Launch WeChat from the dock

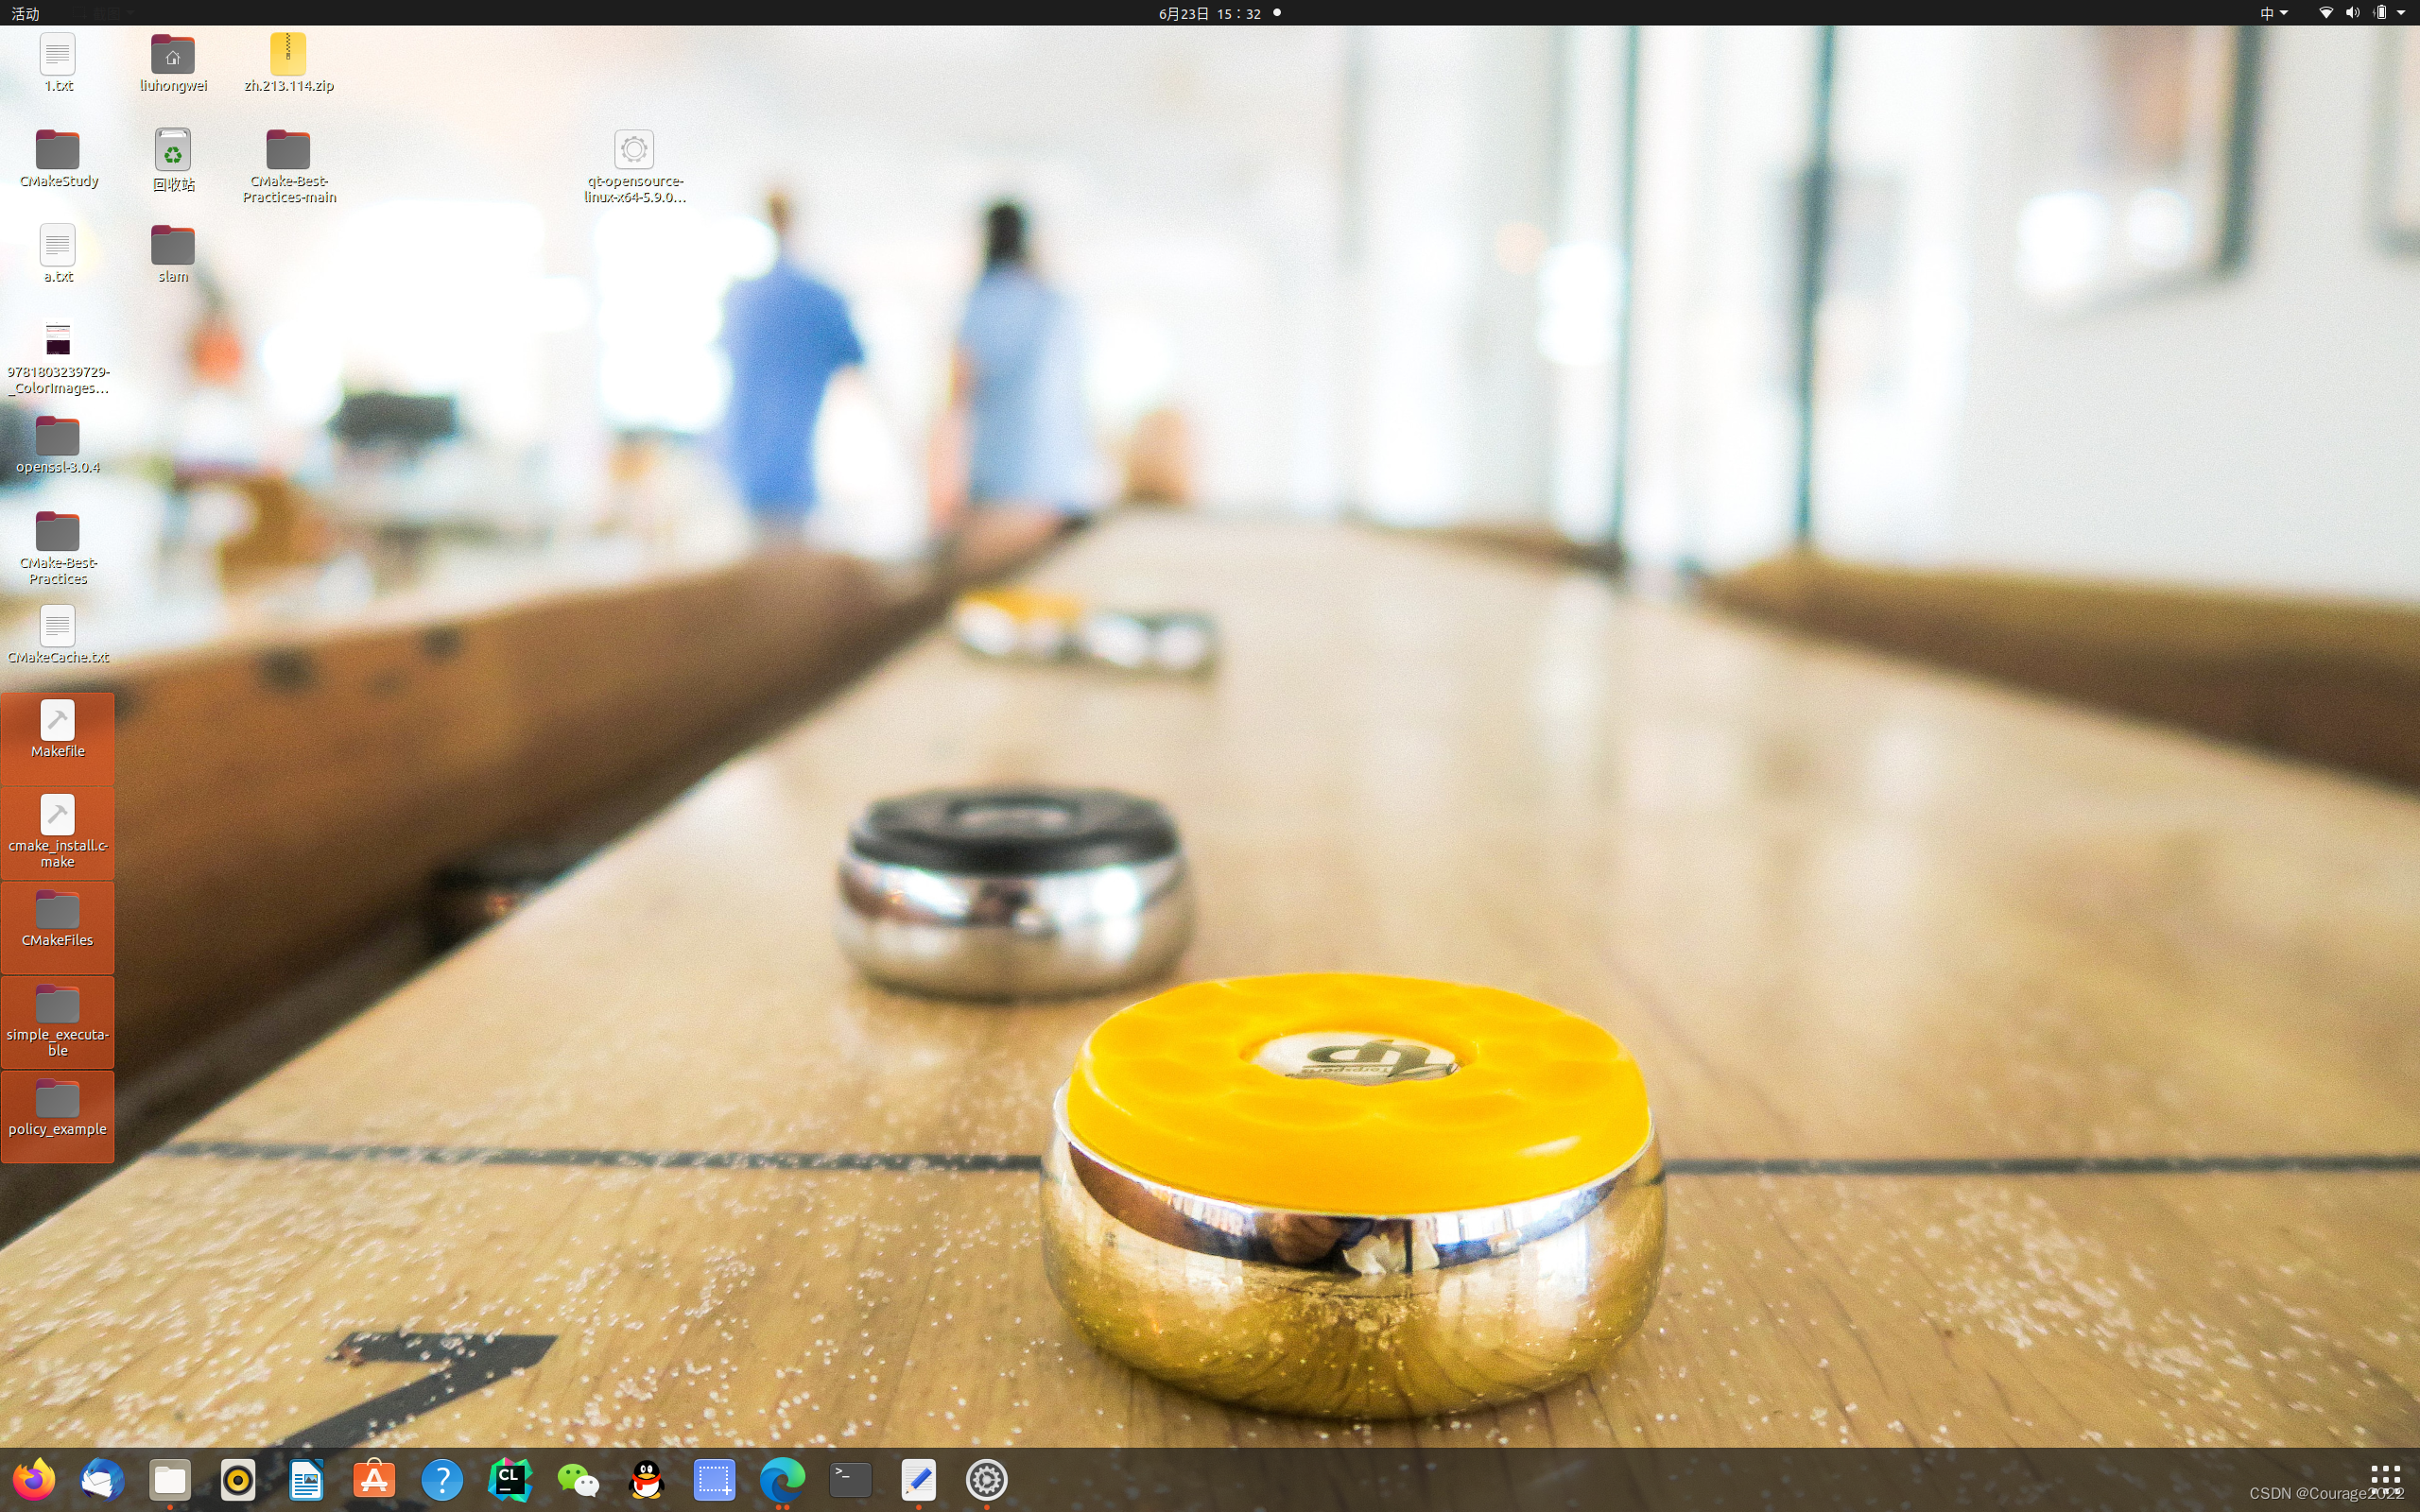pos(578,1478)
